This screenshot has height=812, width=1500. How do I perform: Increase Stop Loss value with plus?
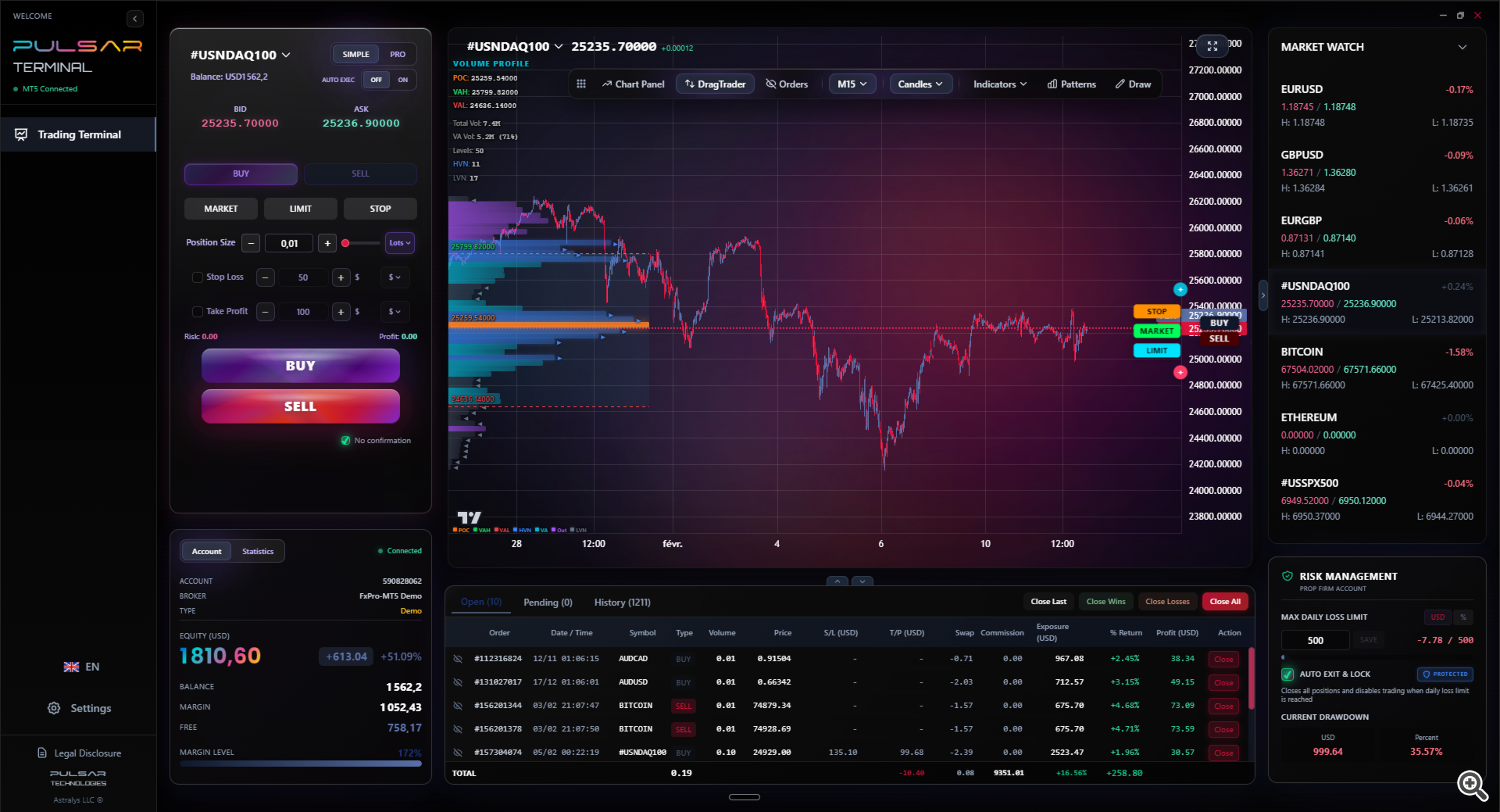[x=340, y=278]
